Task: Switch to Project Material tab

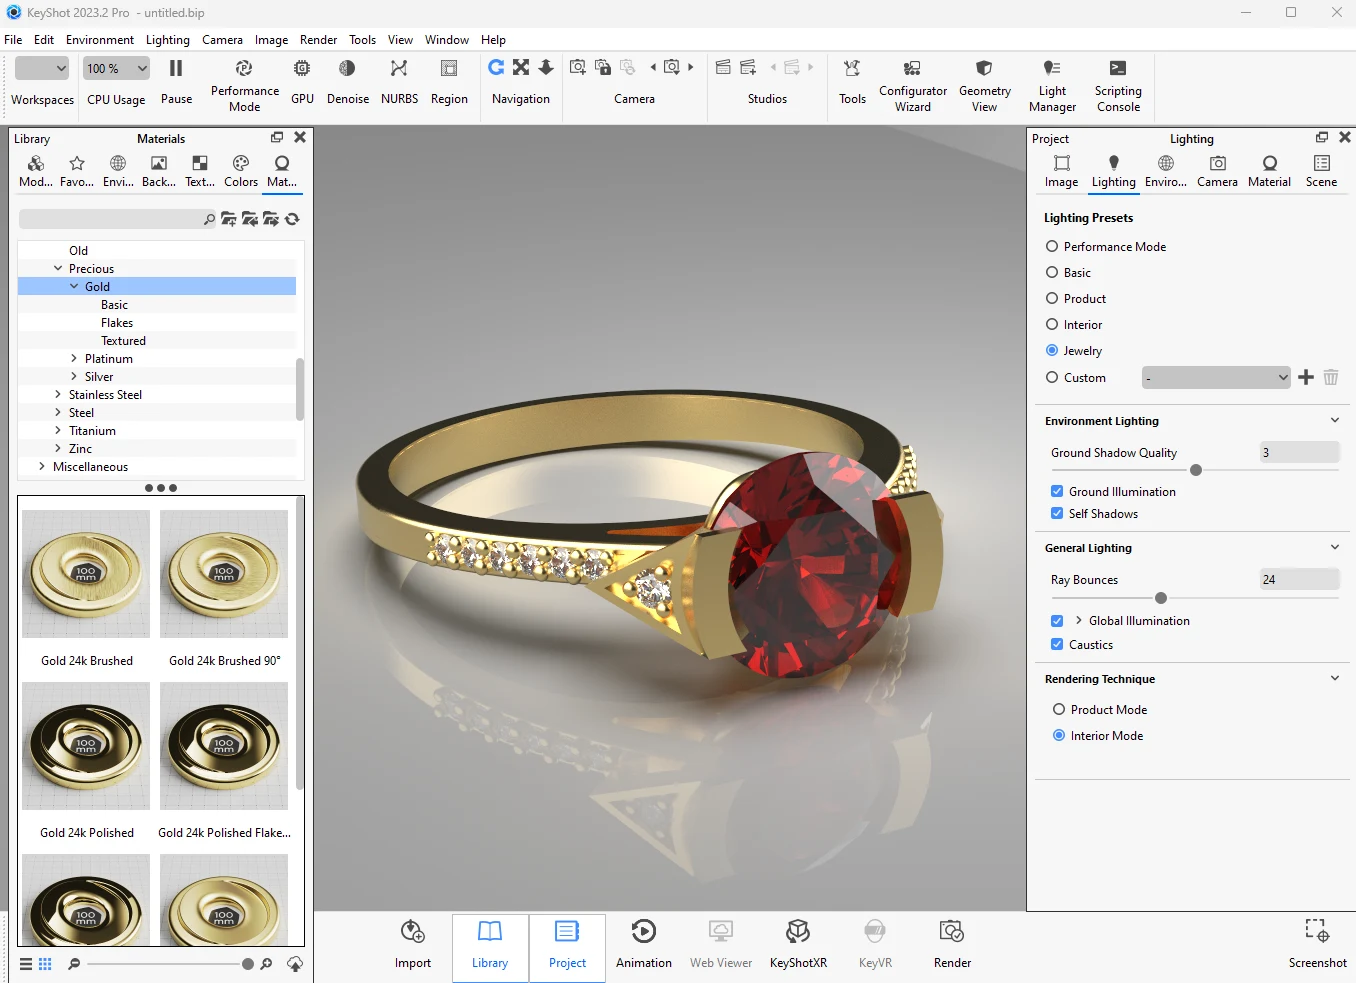Action: [x=1269, y=171]
